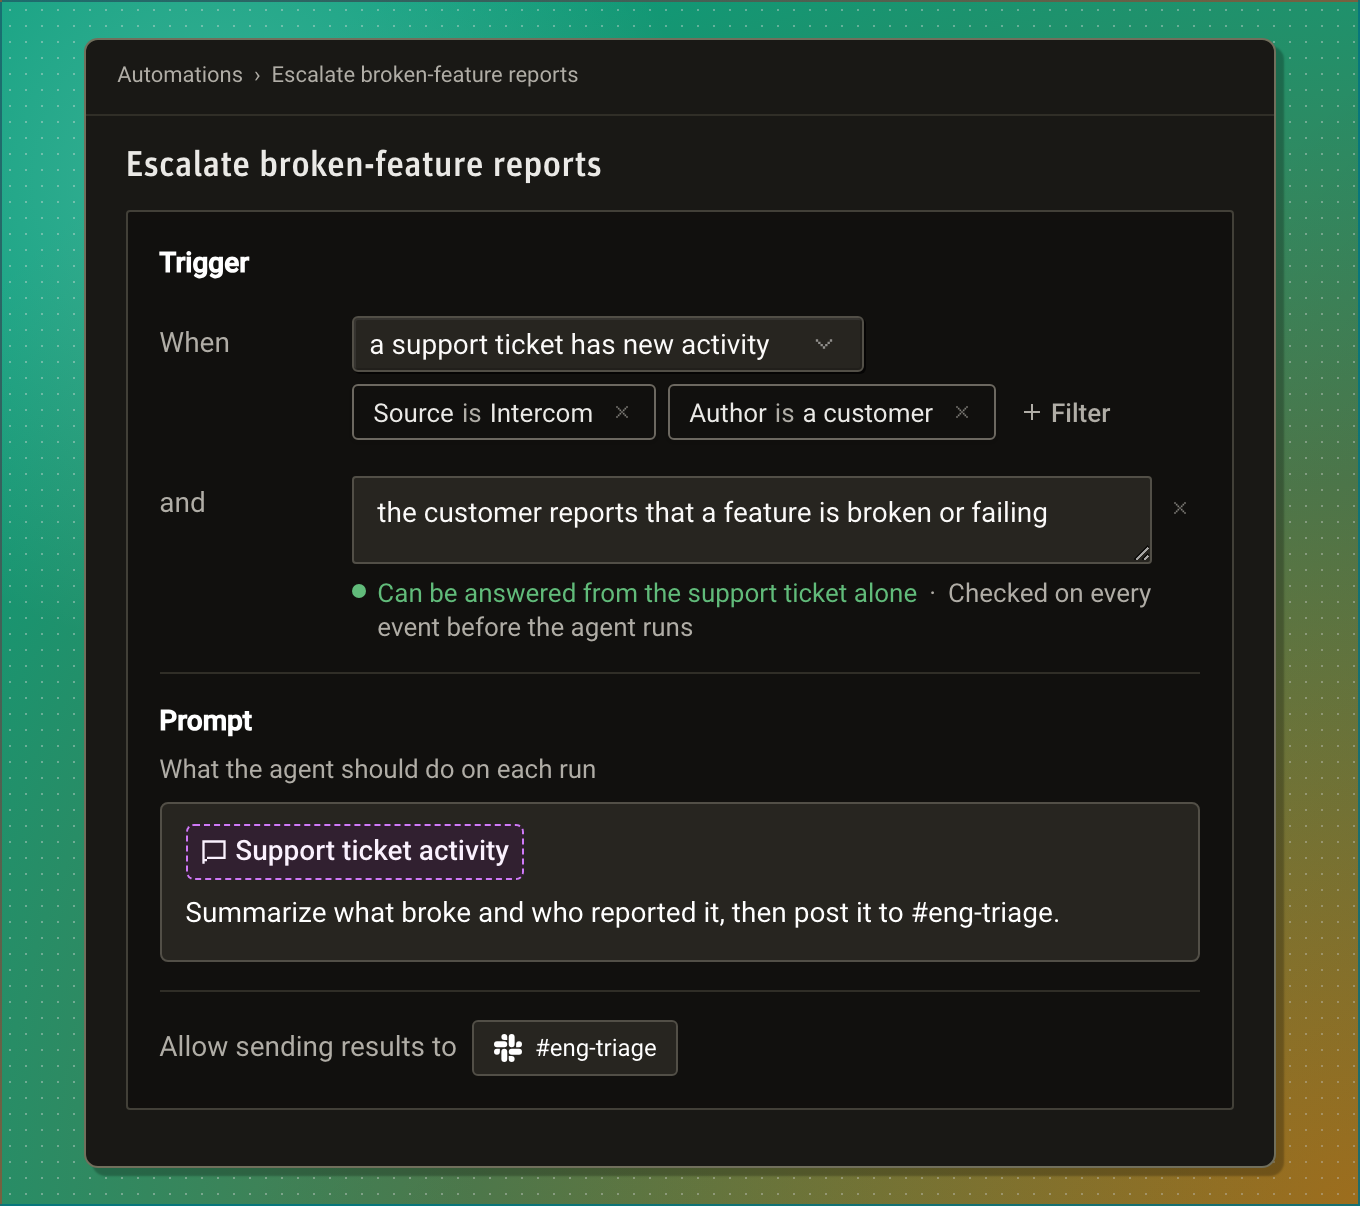Go to Automations in the breadcrumb
The height and width of the screenshot is (1206, 1360).
tap(180, 75)
